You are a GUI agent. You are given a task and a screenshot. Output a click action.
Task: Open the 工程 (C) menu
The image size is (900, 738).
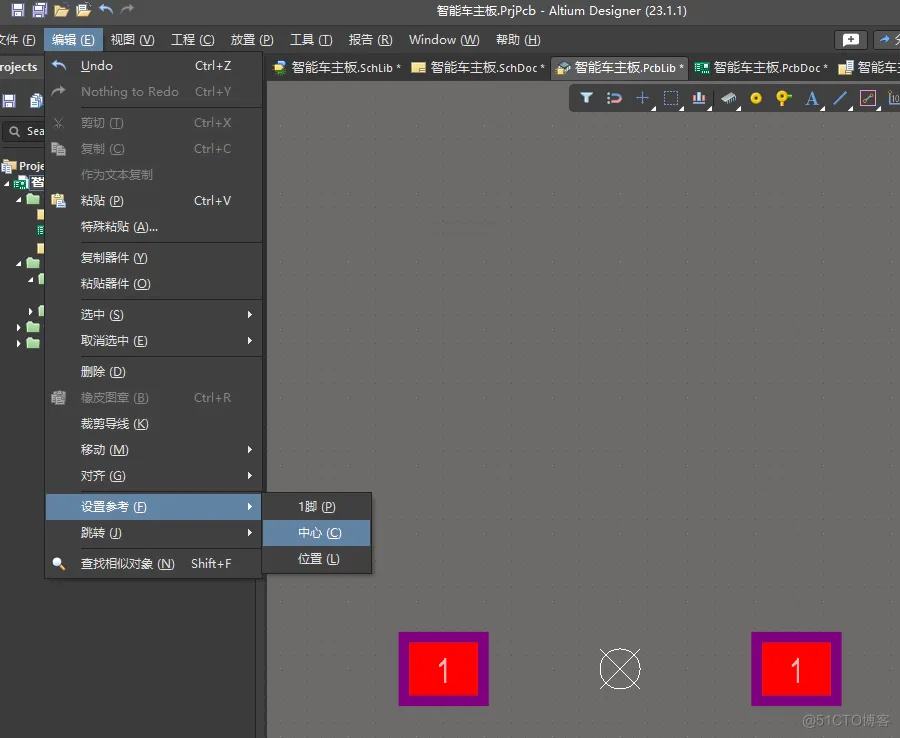pos(192,40)
